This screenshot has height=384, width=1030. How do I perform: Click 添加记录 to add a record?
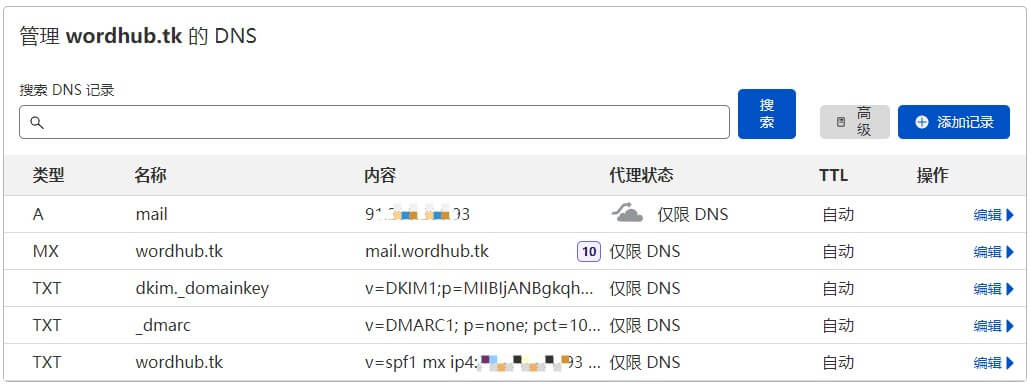pyautogui.click(x=954, y=122)
